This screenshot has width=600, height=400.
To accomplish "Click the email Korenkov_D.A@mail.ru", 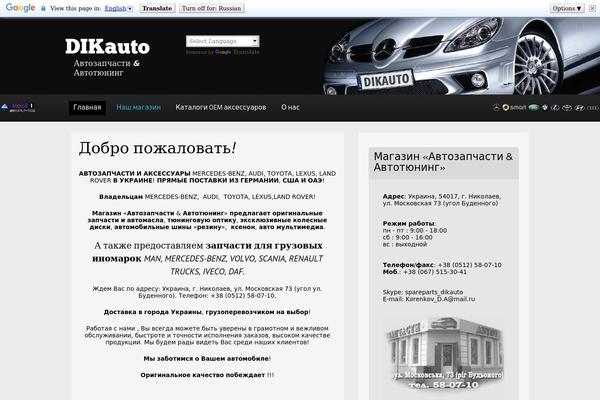I will pos(440,299).
